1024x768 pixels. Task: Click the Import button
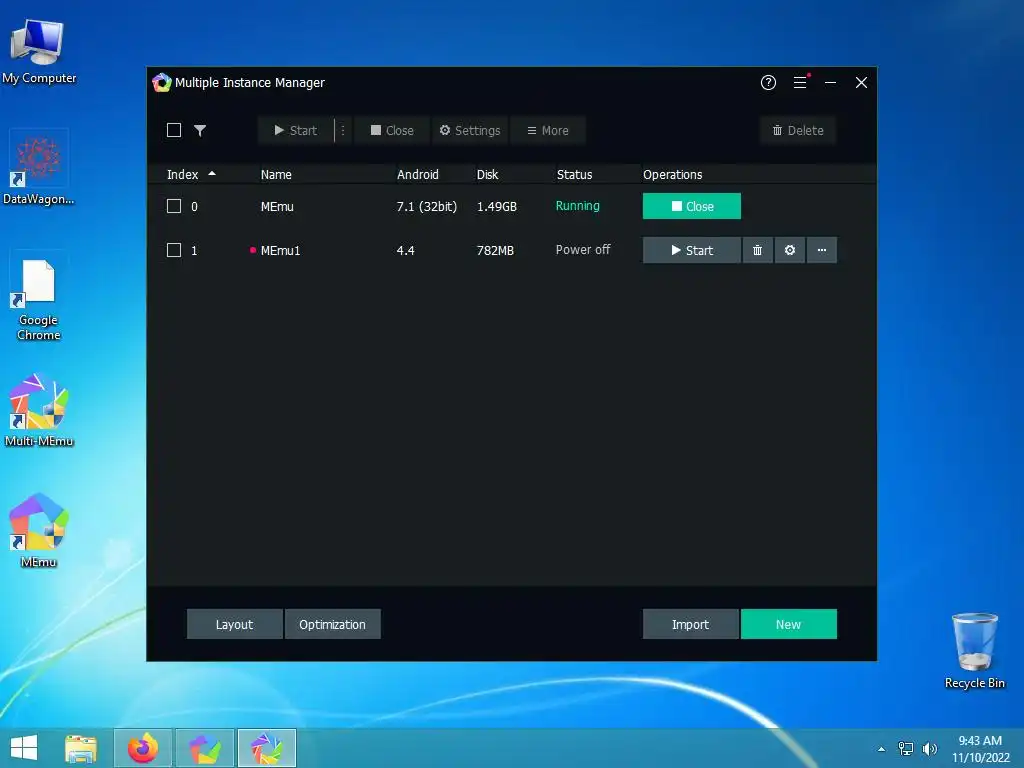click(690, 624)
